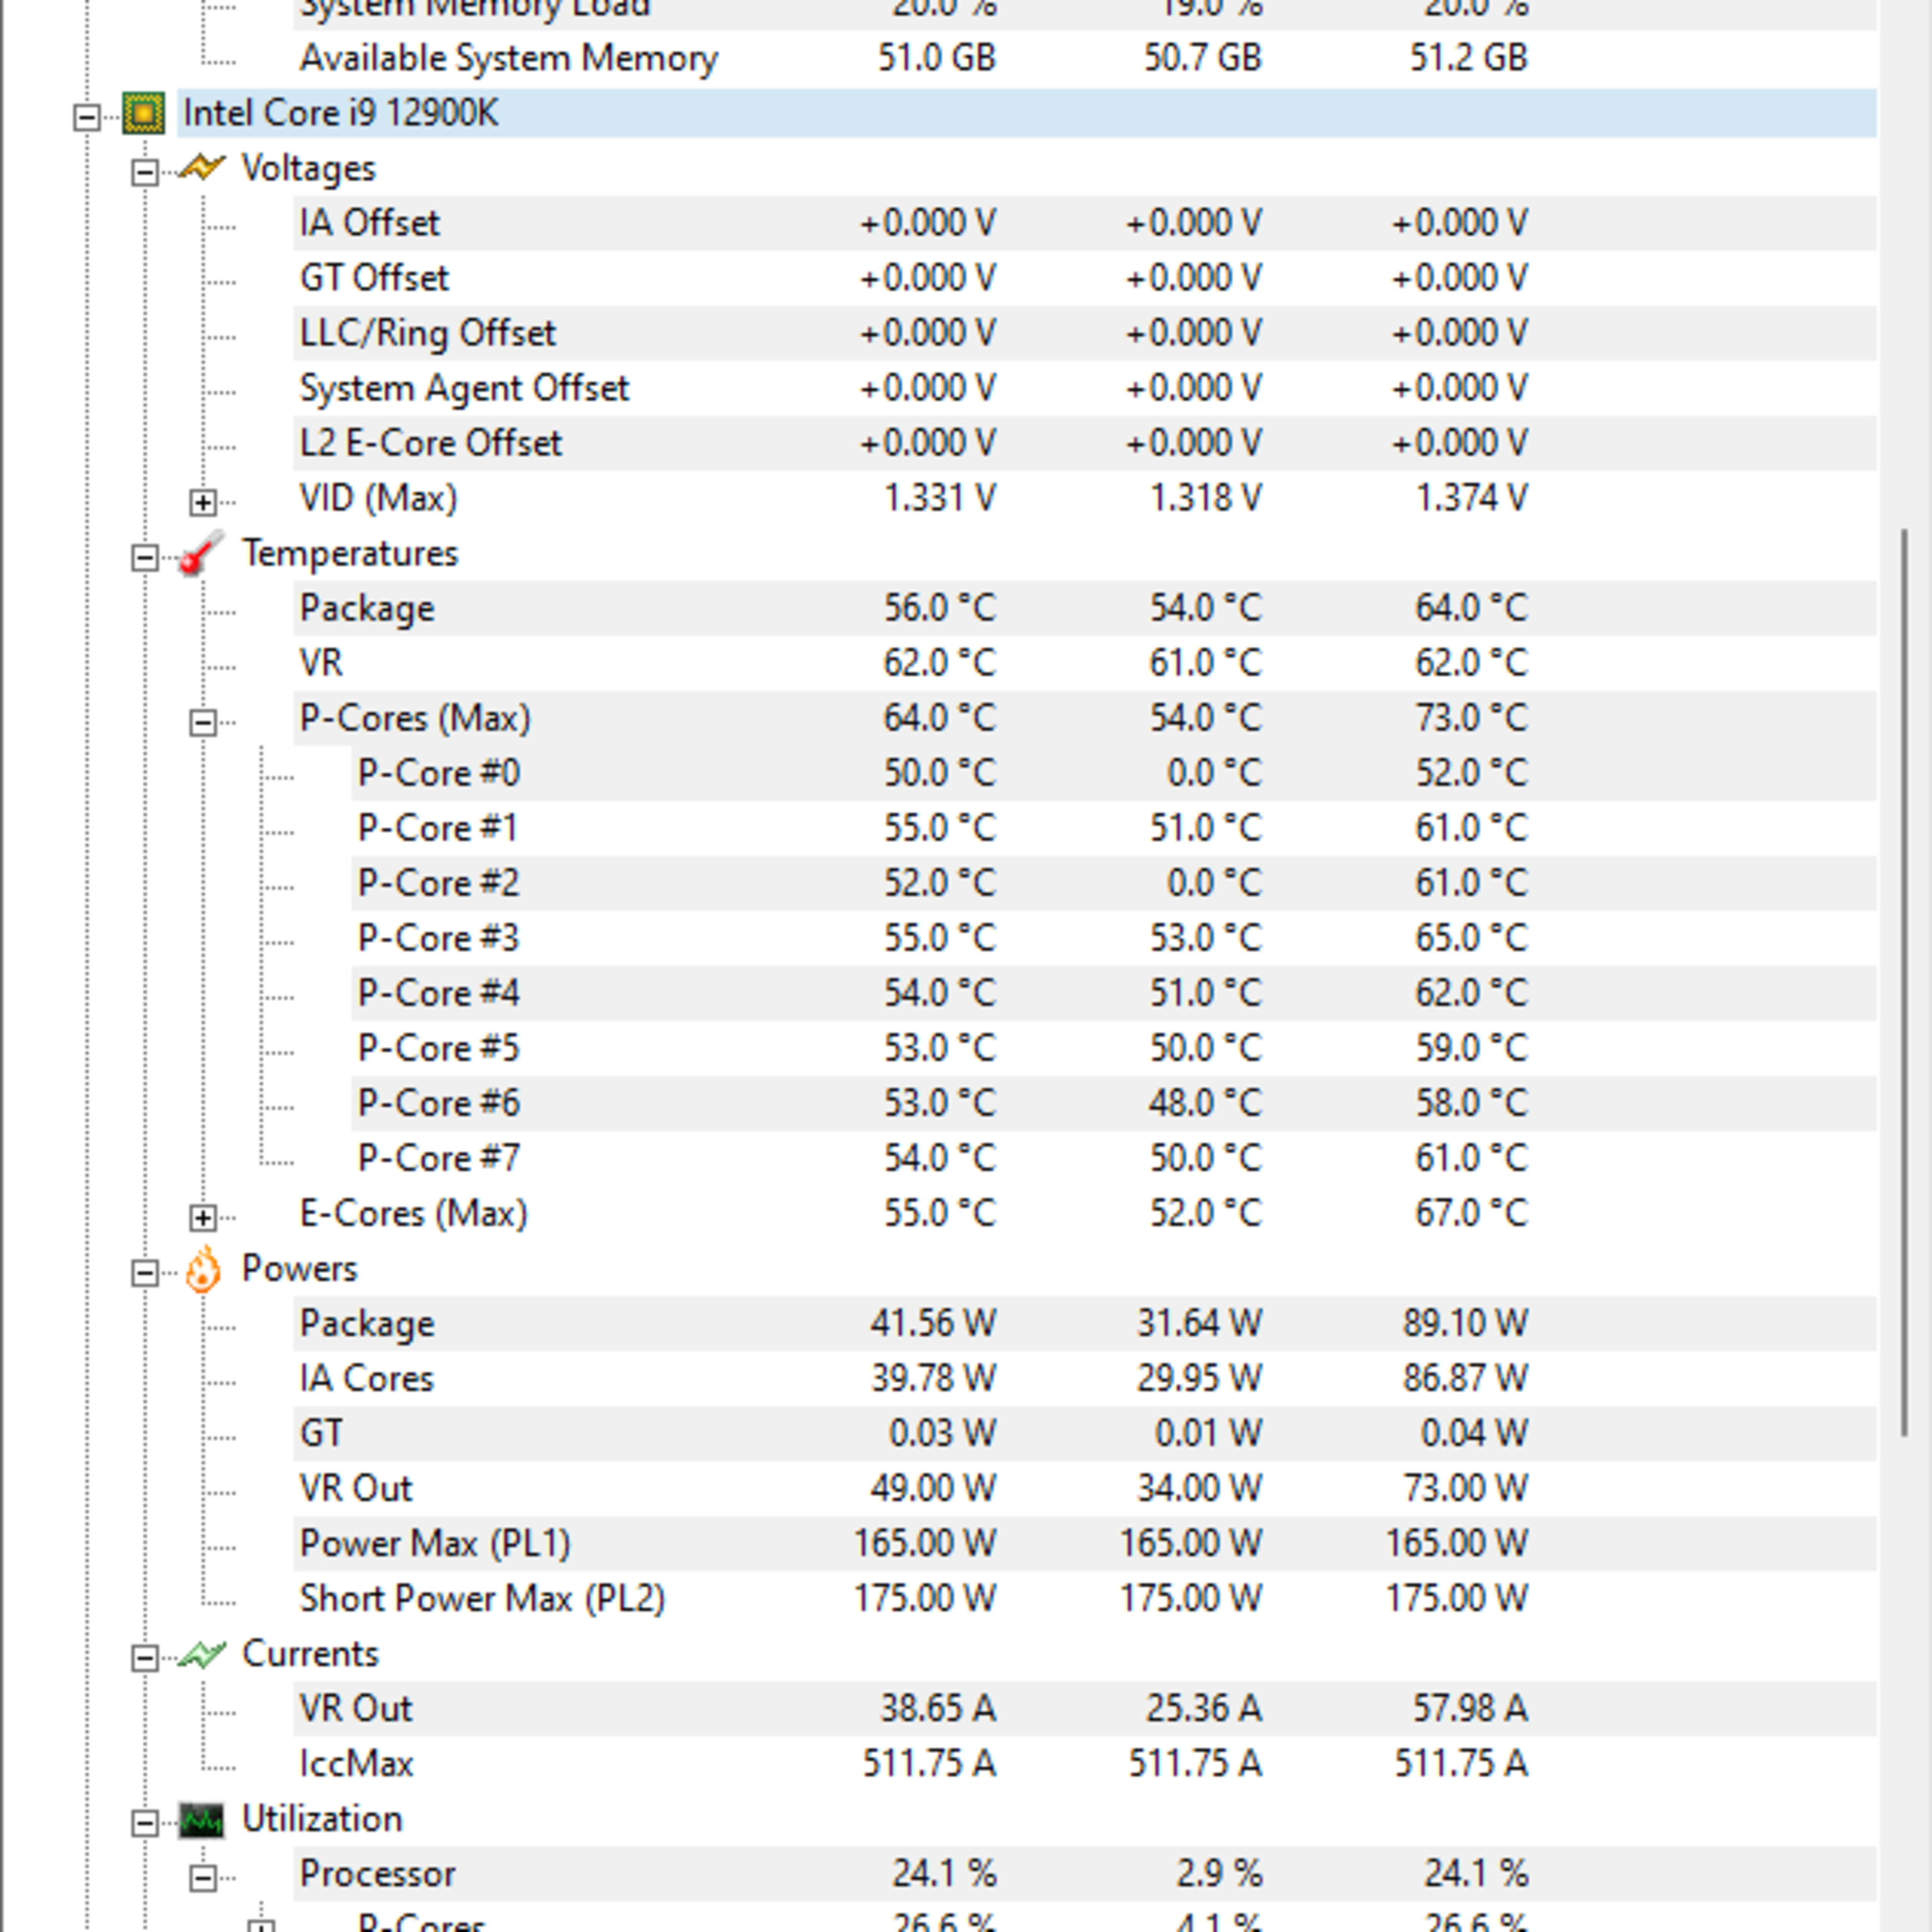Collapse the Intel Core i9 12900K node
The height and width of the screenshot is (1932, 1932).
click(87, 118)
